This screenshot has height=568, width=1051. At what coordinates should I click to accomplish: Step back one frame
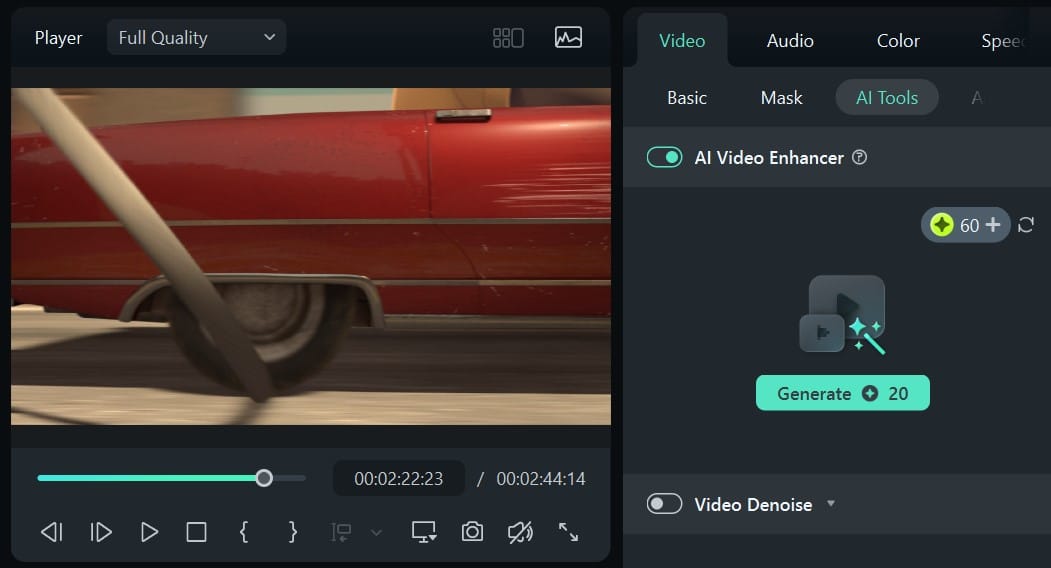52,532
